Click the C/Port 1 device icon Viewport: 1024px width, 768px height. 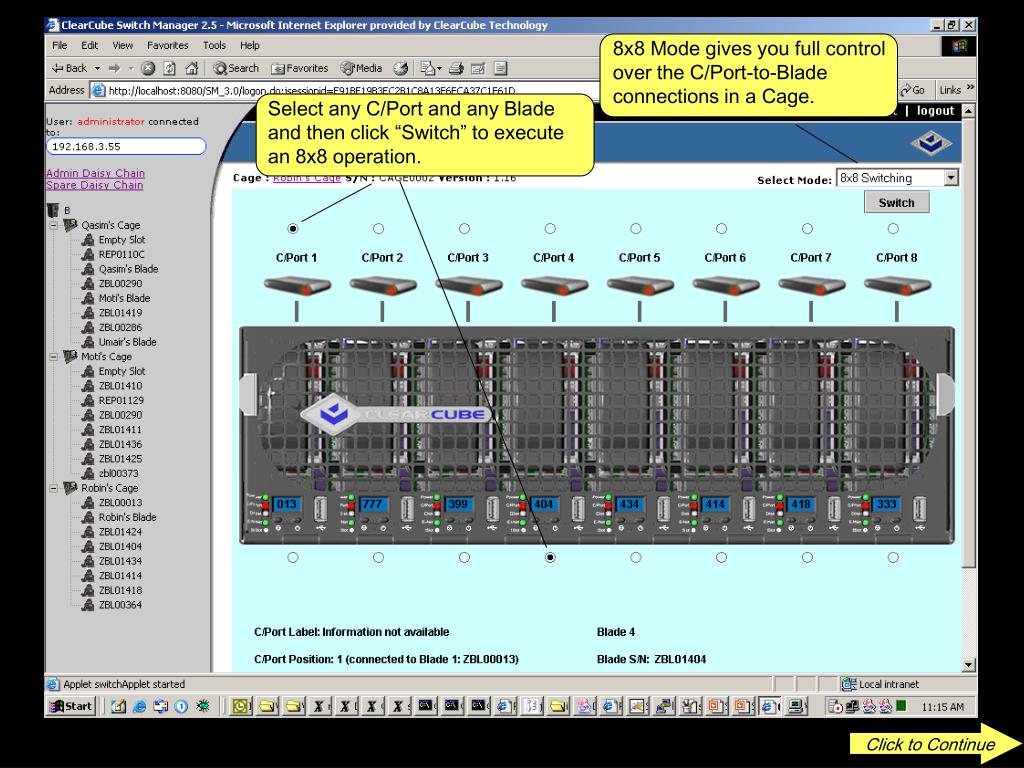pyautogui.click(x=297, y=285)
